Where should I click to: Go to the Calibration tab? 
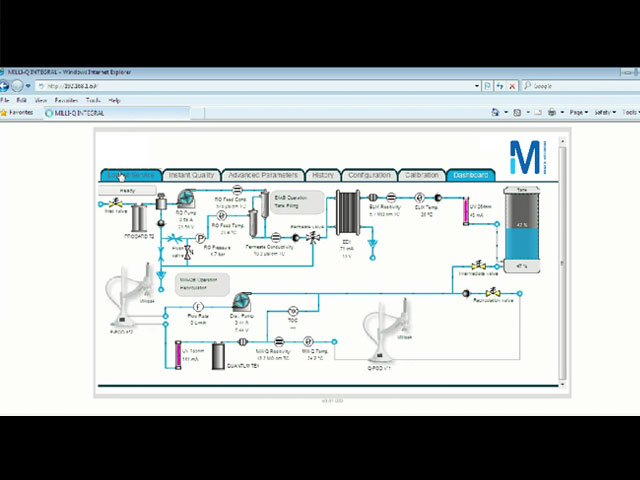[421, 175]
